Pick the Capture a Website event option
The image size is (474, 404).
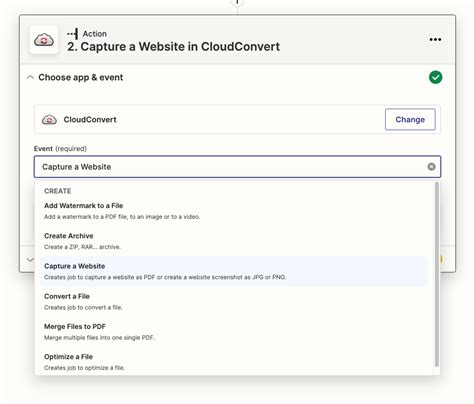point(234,271)
